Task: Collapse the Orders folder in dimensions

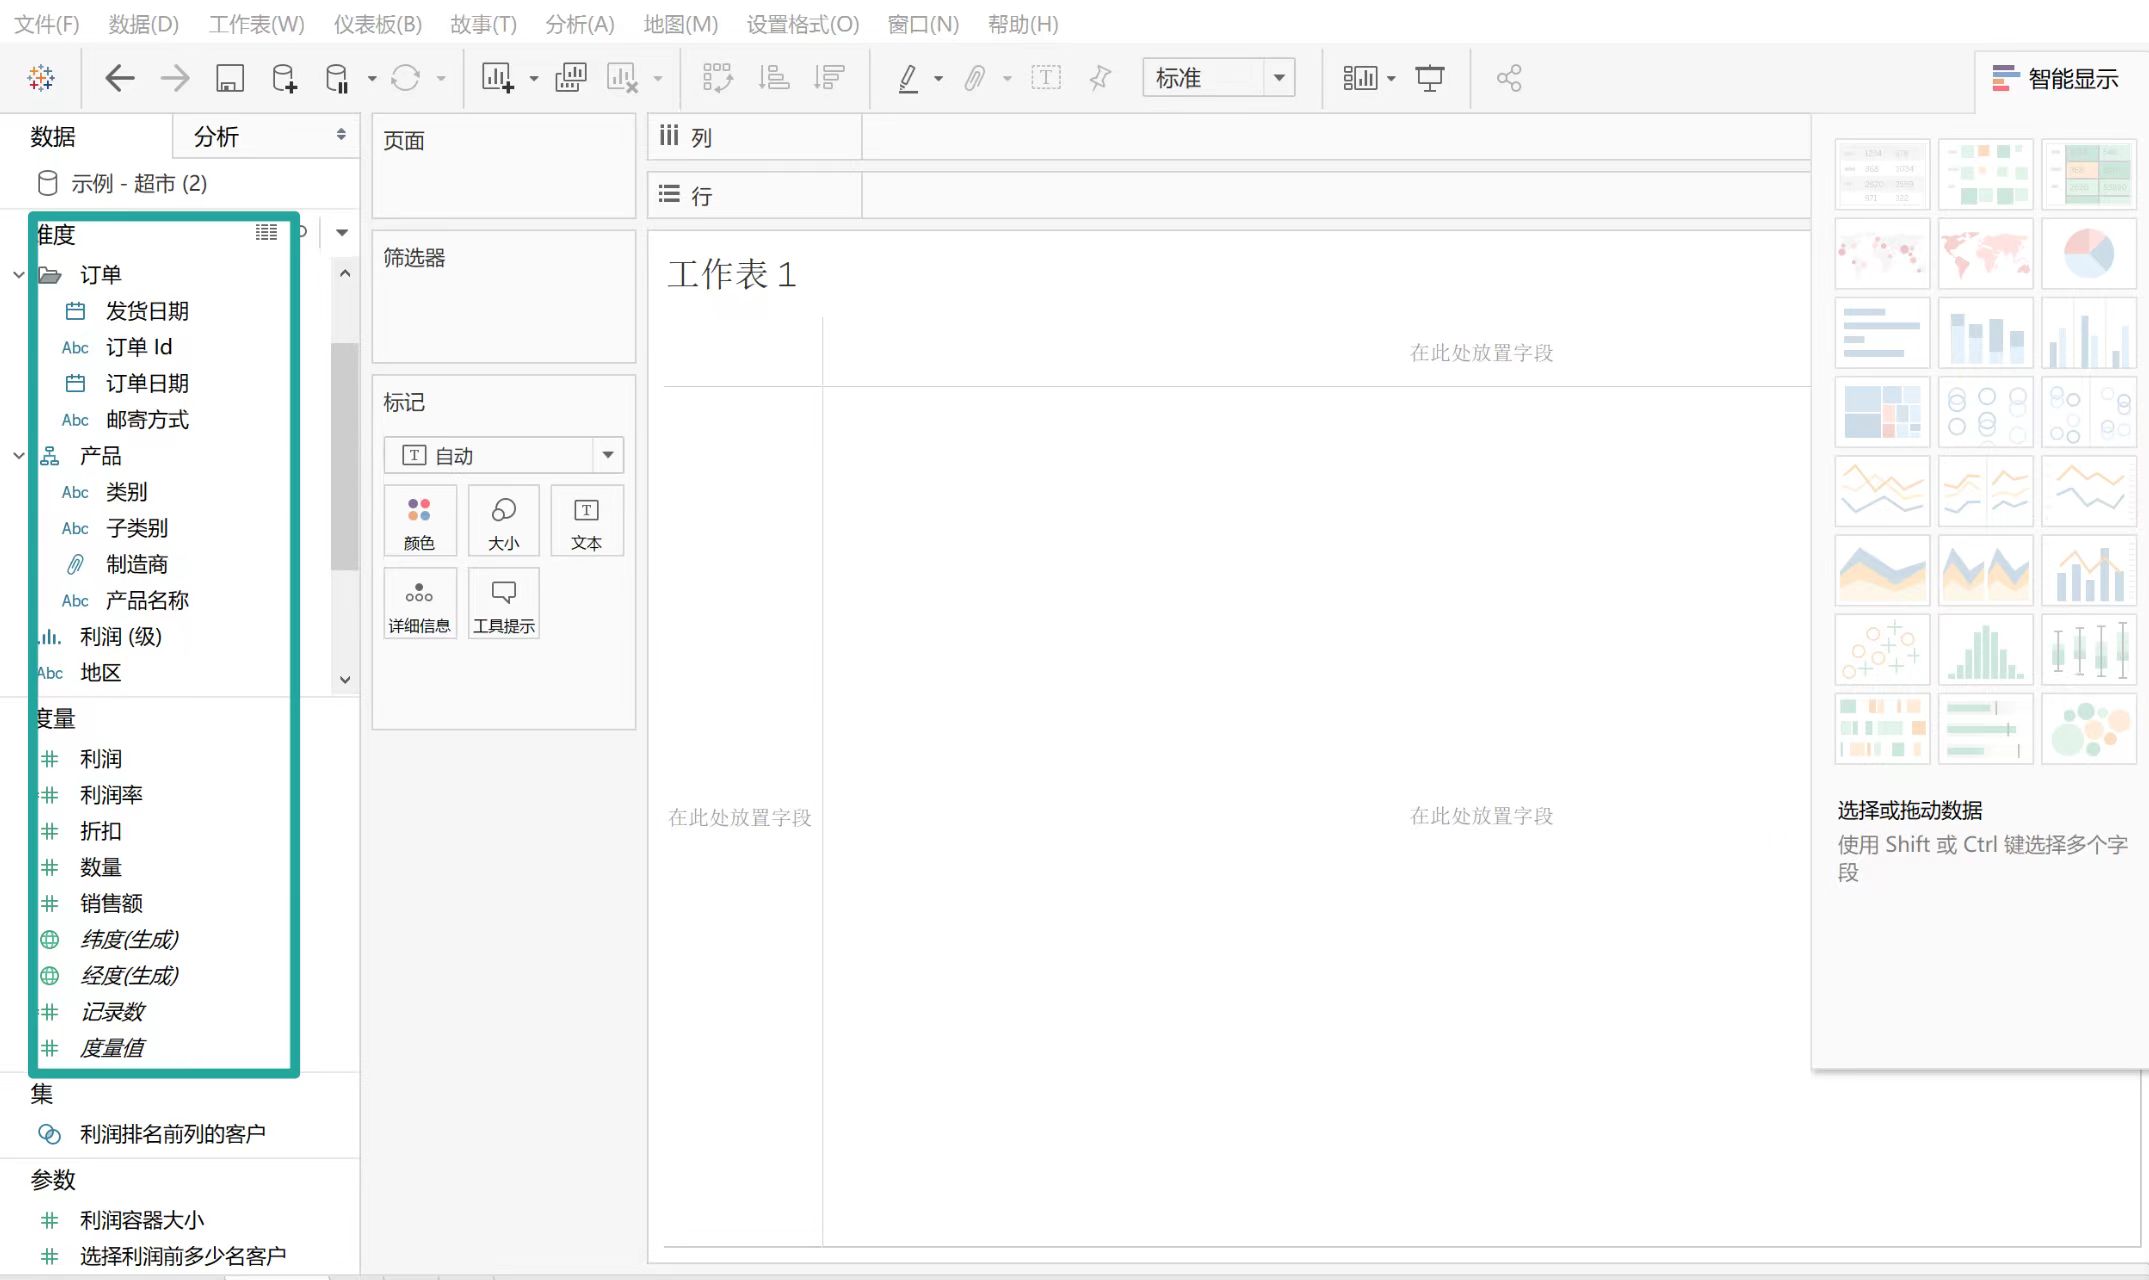Action: click(18, 274)
